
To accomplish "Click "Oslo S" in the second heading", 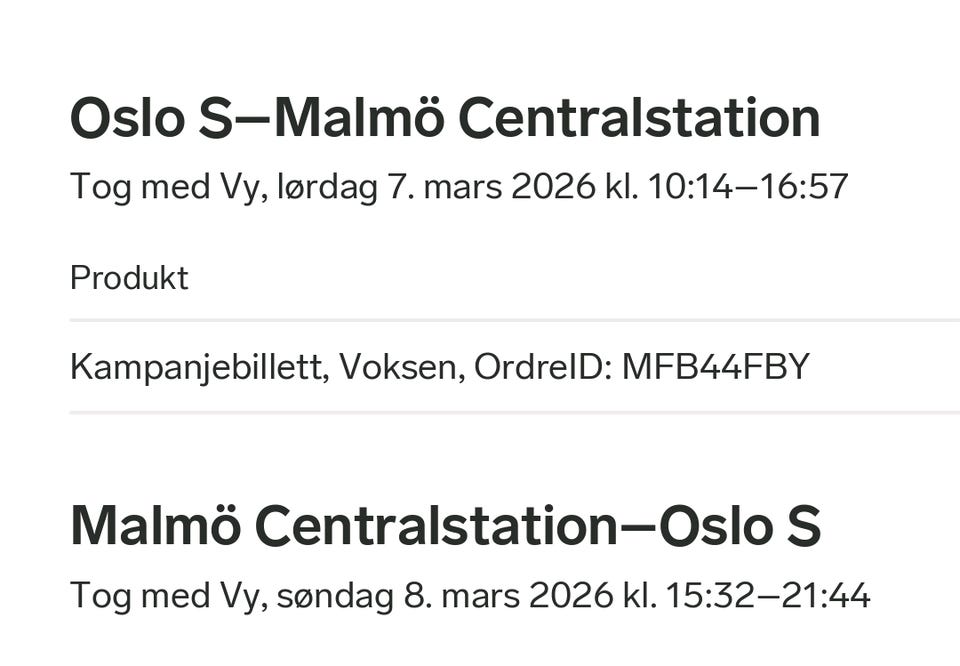I will pyautogui.click(x=740, y=526).
